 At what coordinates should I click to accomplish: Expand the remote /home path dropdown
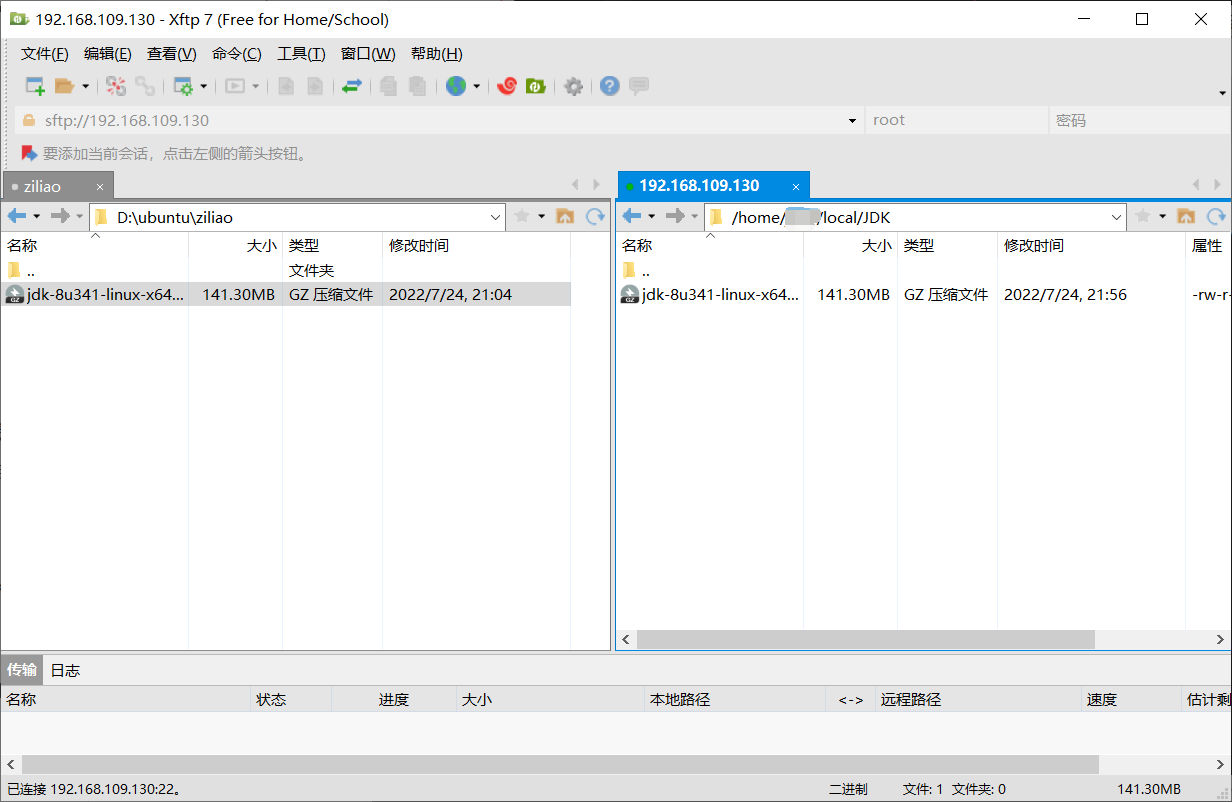point(1118,217)
